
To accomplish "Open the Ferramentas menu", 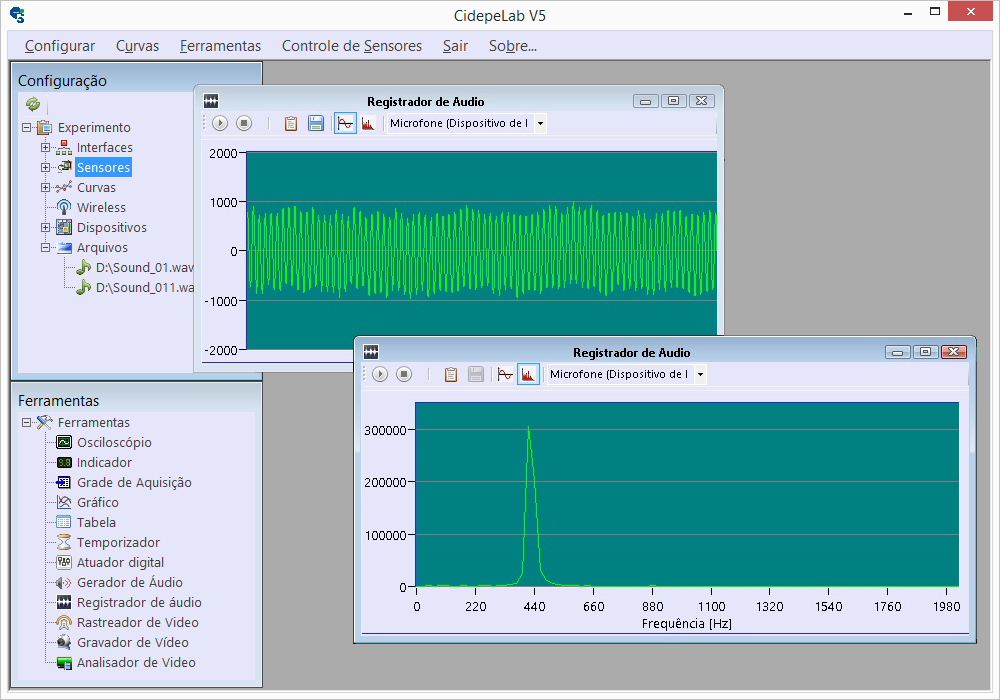I will point(220,46).
